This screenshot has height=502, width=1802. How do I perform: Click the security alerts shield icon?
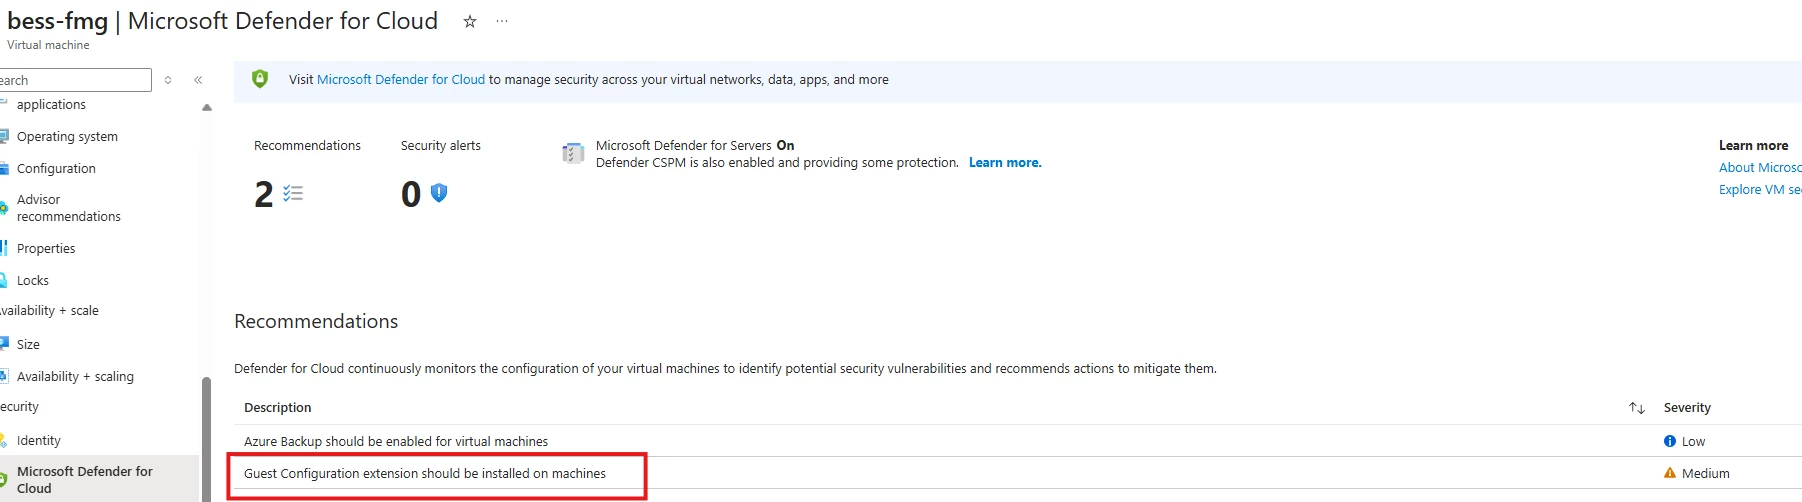pyautogui.click(x=438, y=193)
